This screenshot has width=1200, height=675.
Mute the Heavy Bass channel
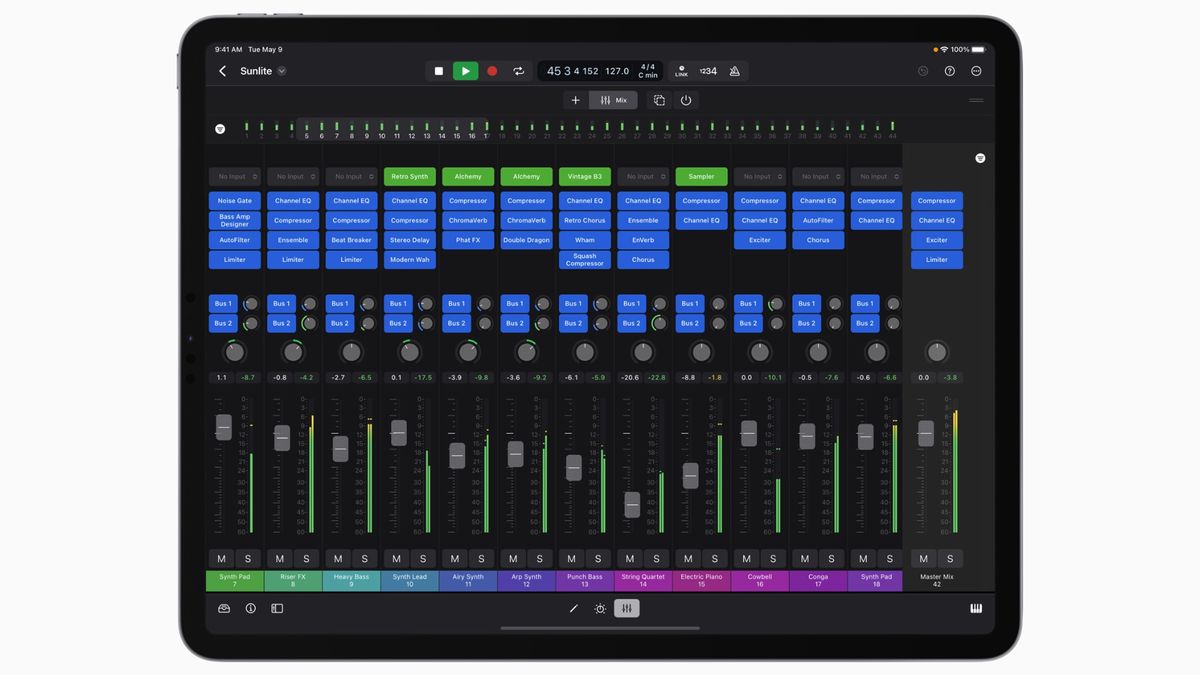click(x=338, y=558)
